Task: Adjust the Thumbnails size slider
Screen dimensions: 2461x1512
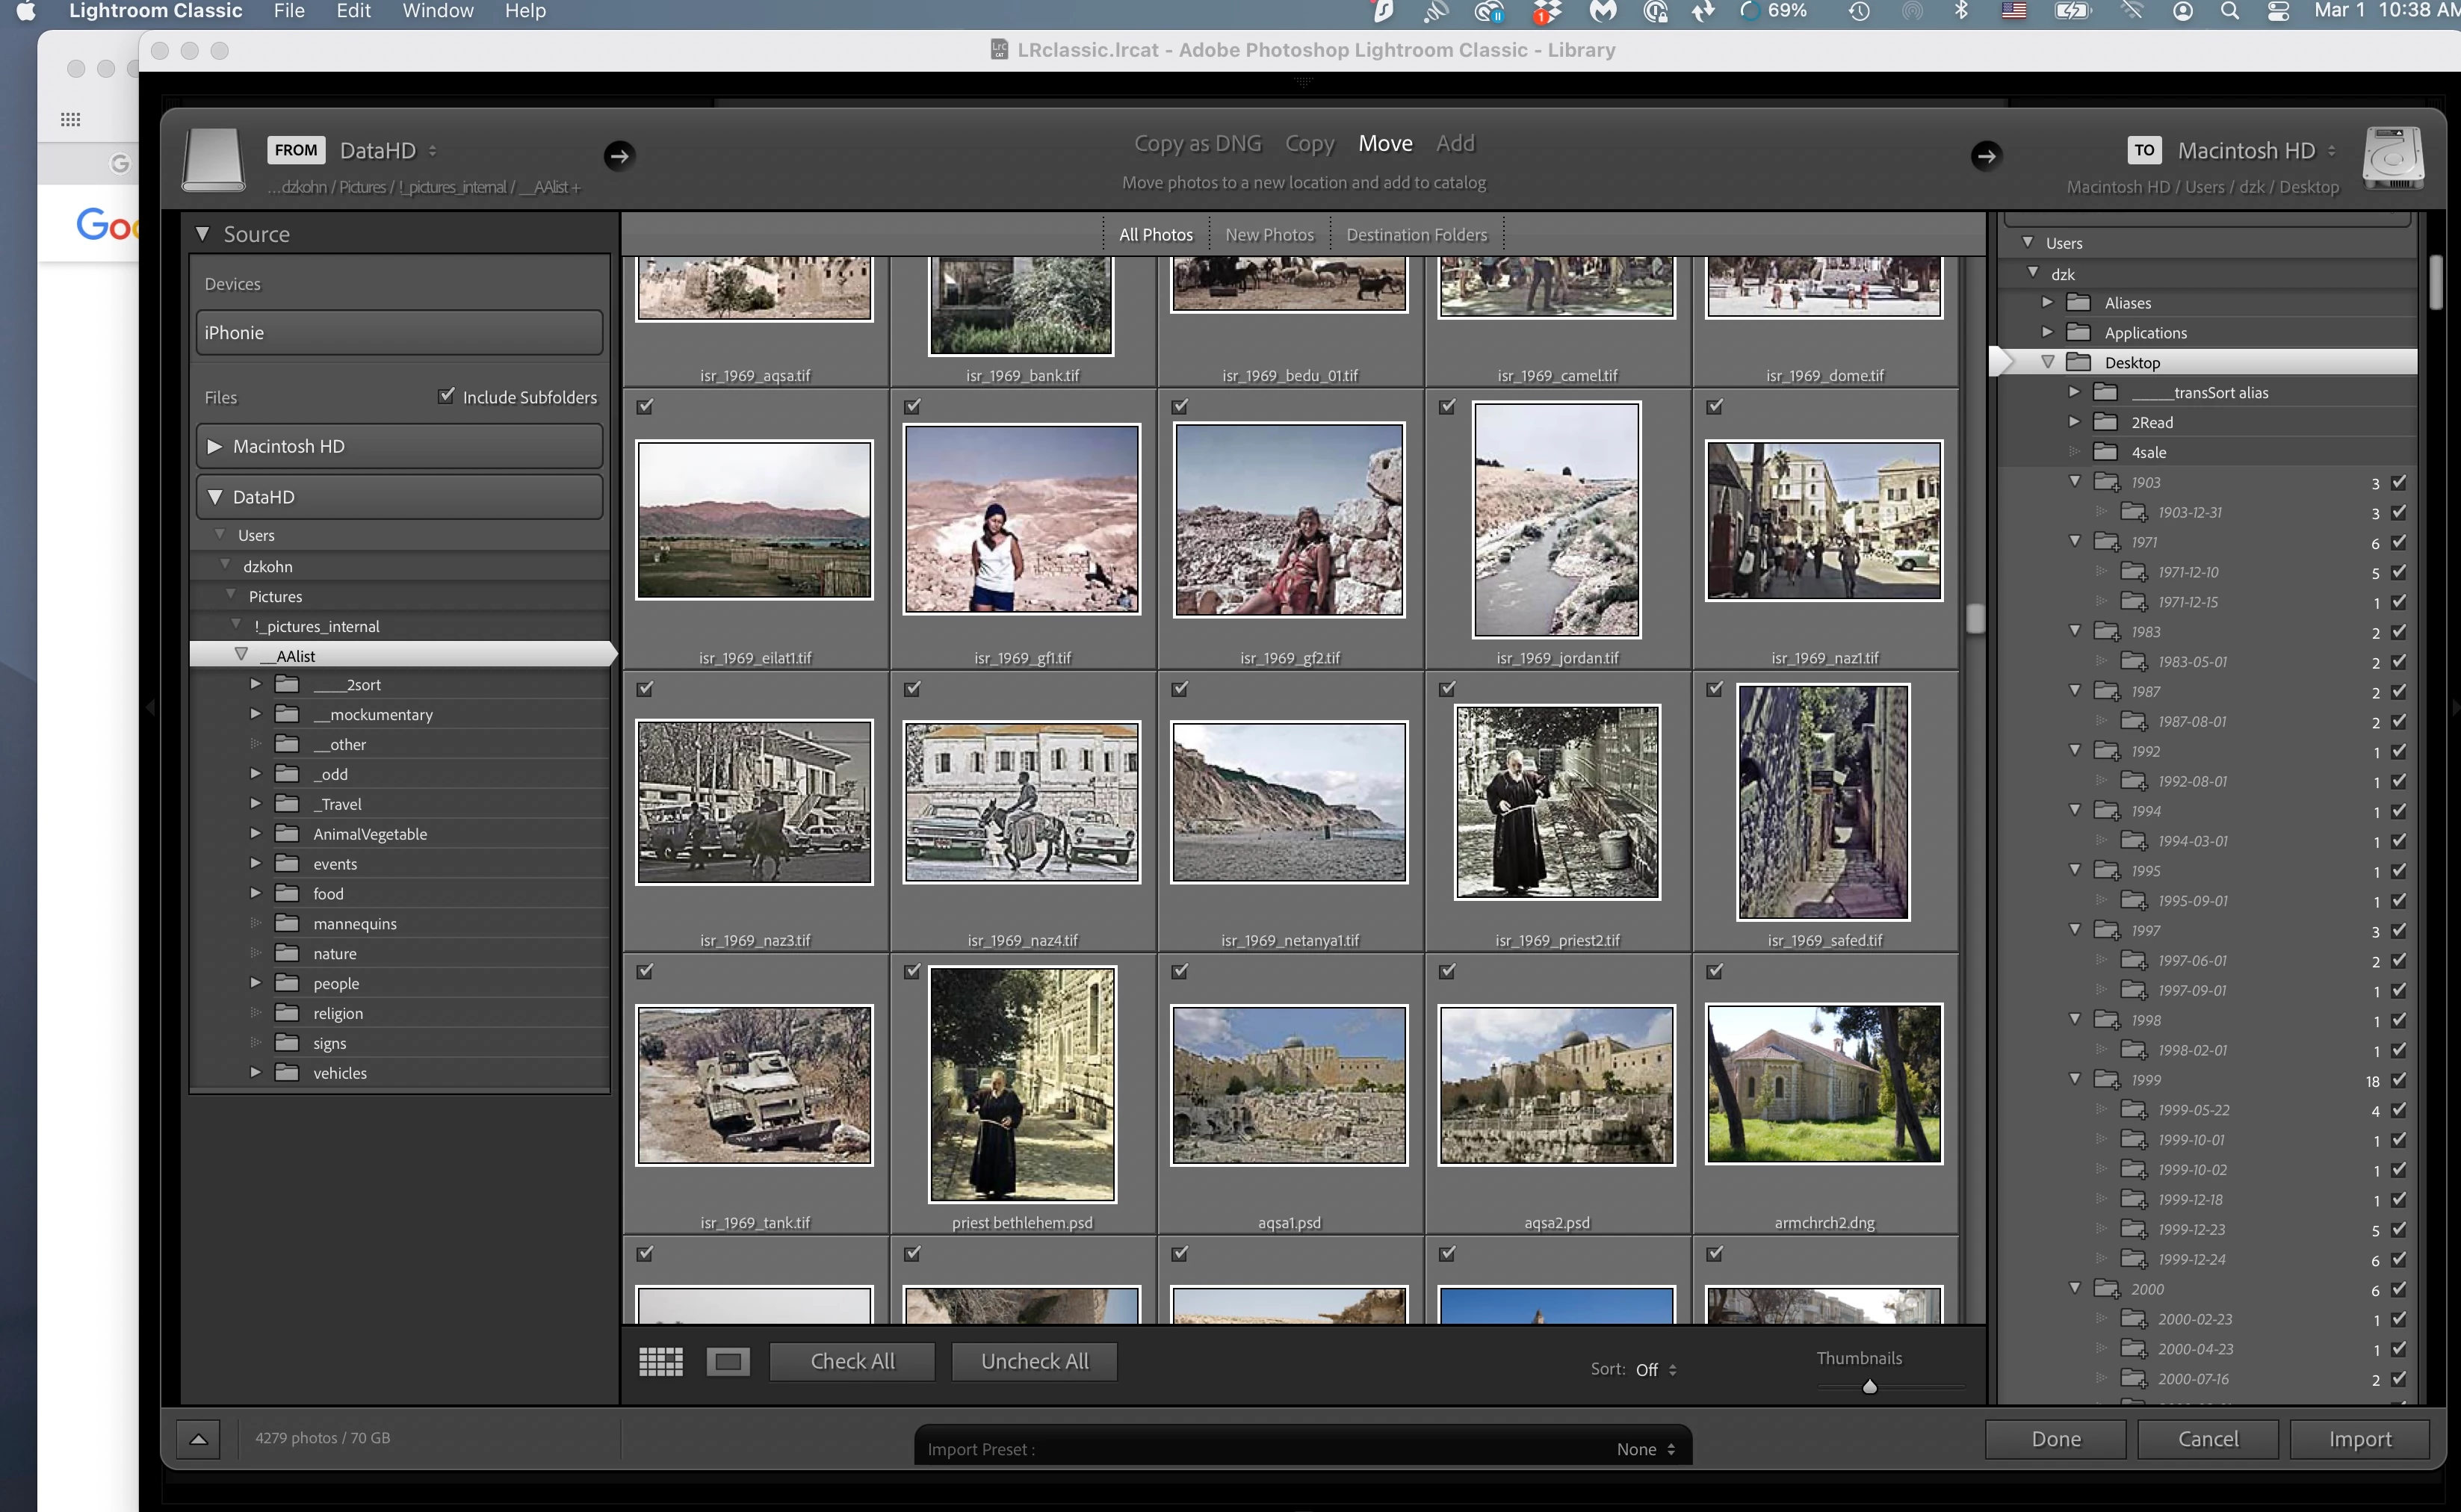Action: click(1869, 1386)
